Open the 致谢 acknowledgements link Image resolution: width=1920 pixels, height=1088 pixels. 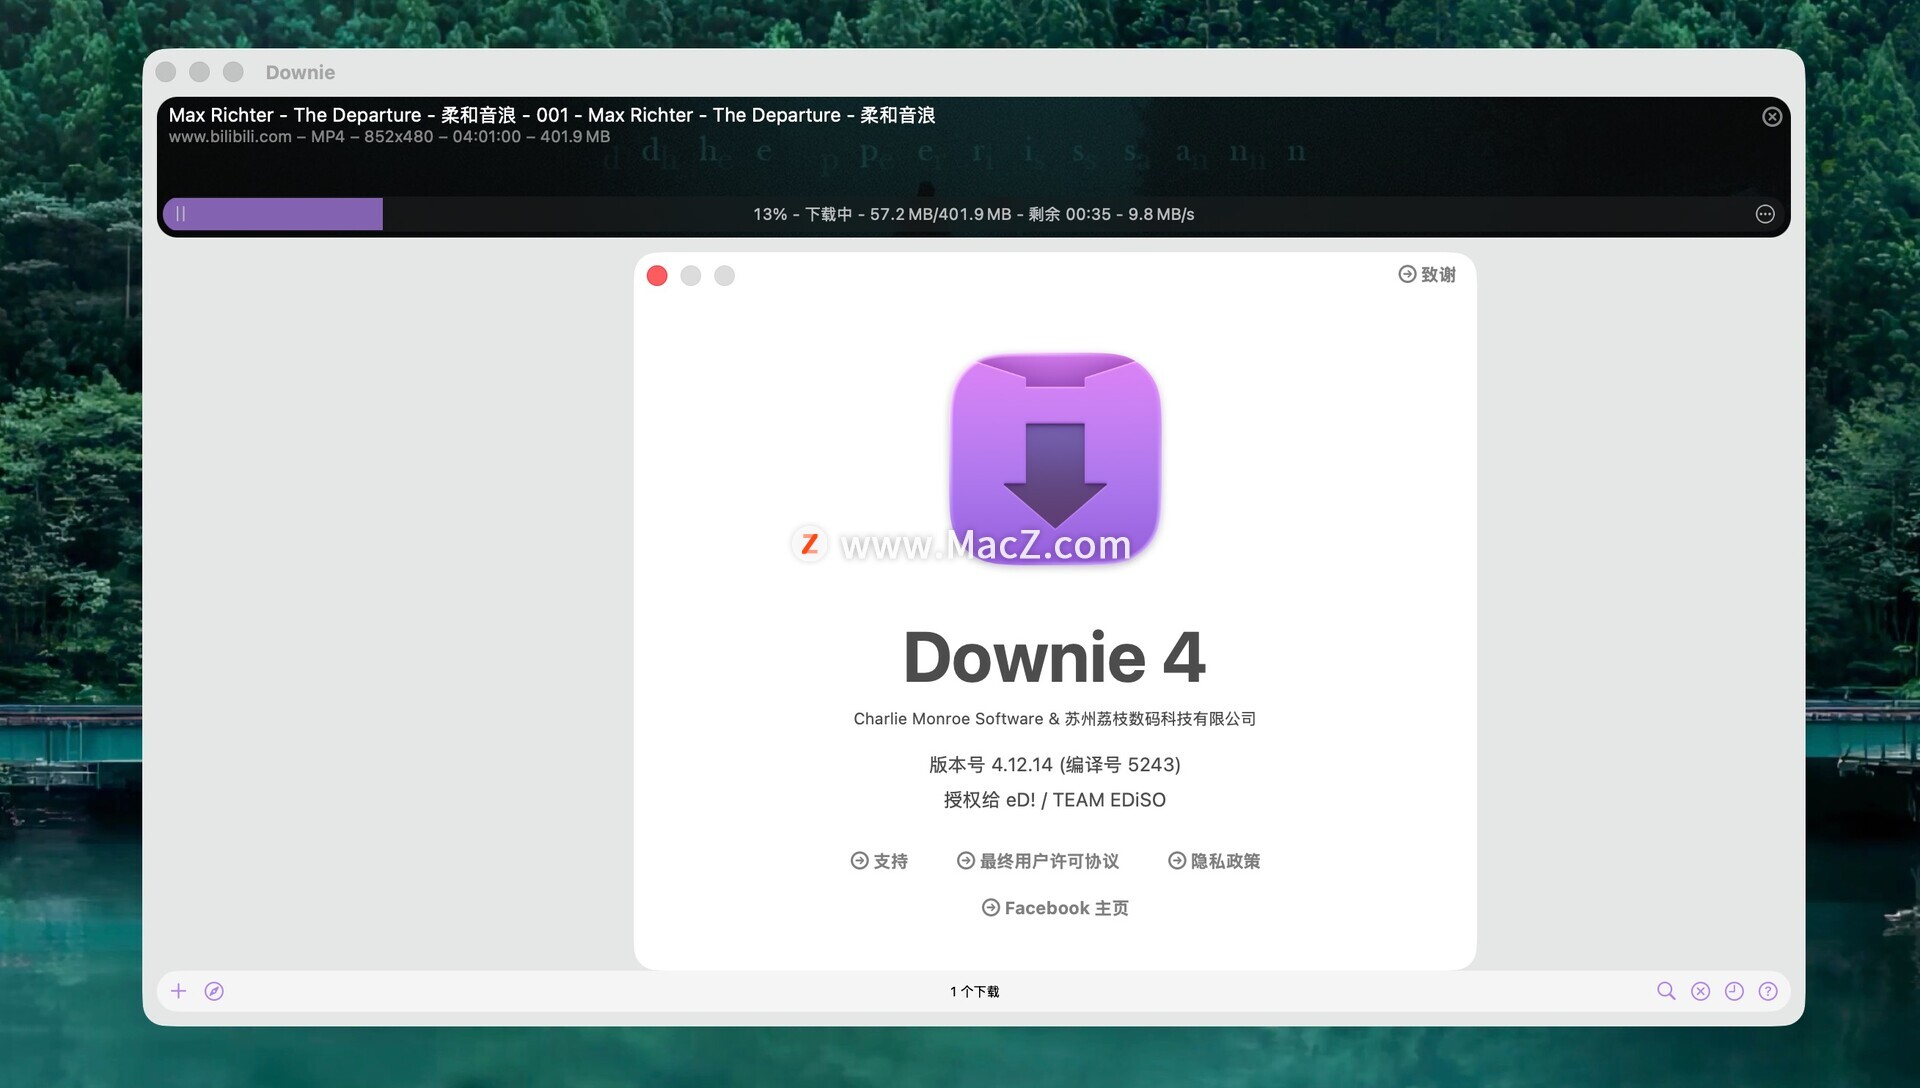click(1427, 274)
